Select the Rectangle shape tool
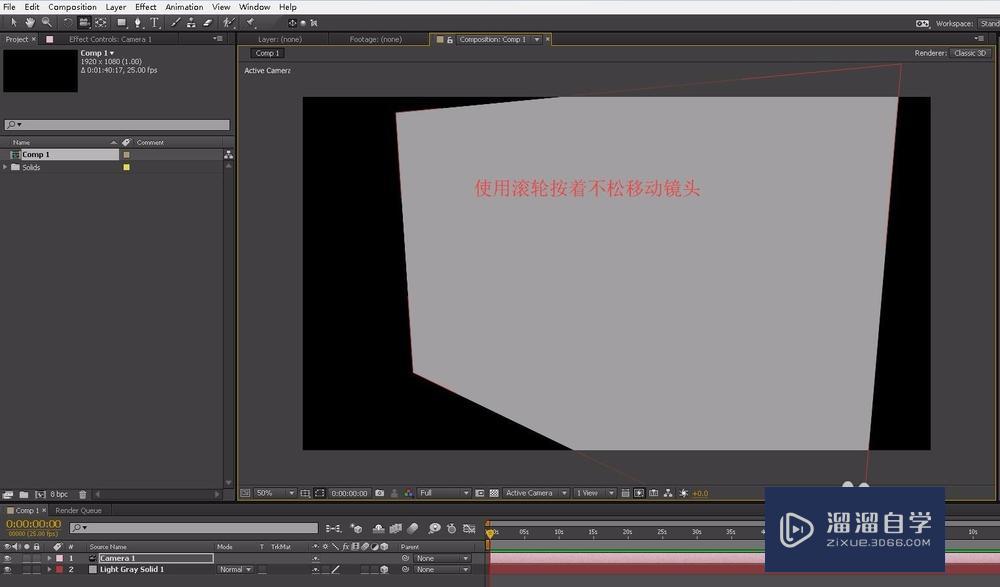This screenshot has width=1000, height=587. [x=121, y=22]
